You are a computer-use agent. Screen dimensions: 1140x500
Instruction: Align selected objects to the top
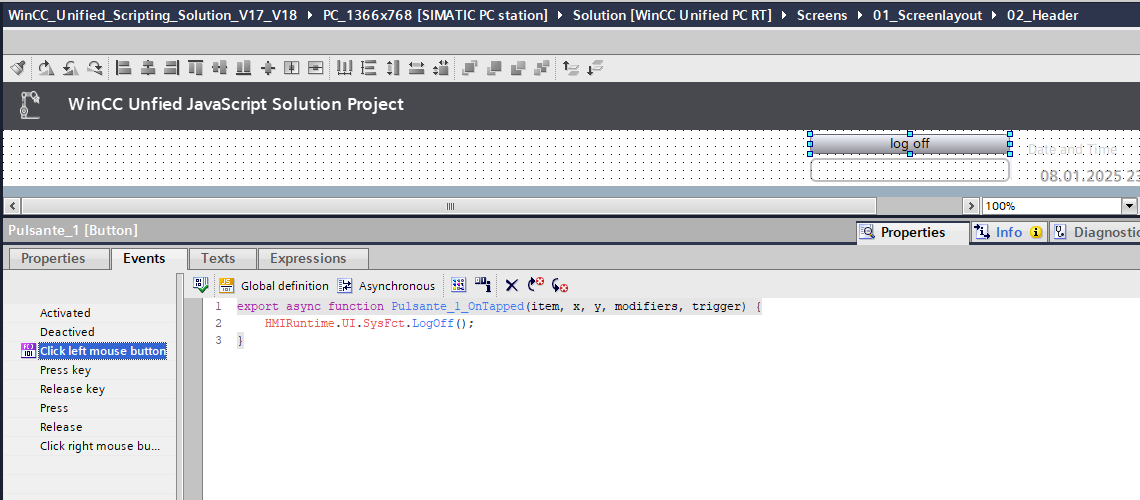(x=195, y=68)
